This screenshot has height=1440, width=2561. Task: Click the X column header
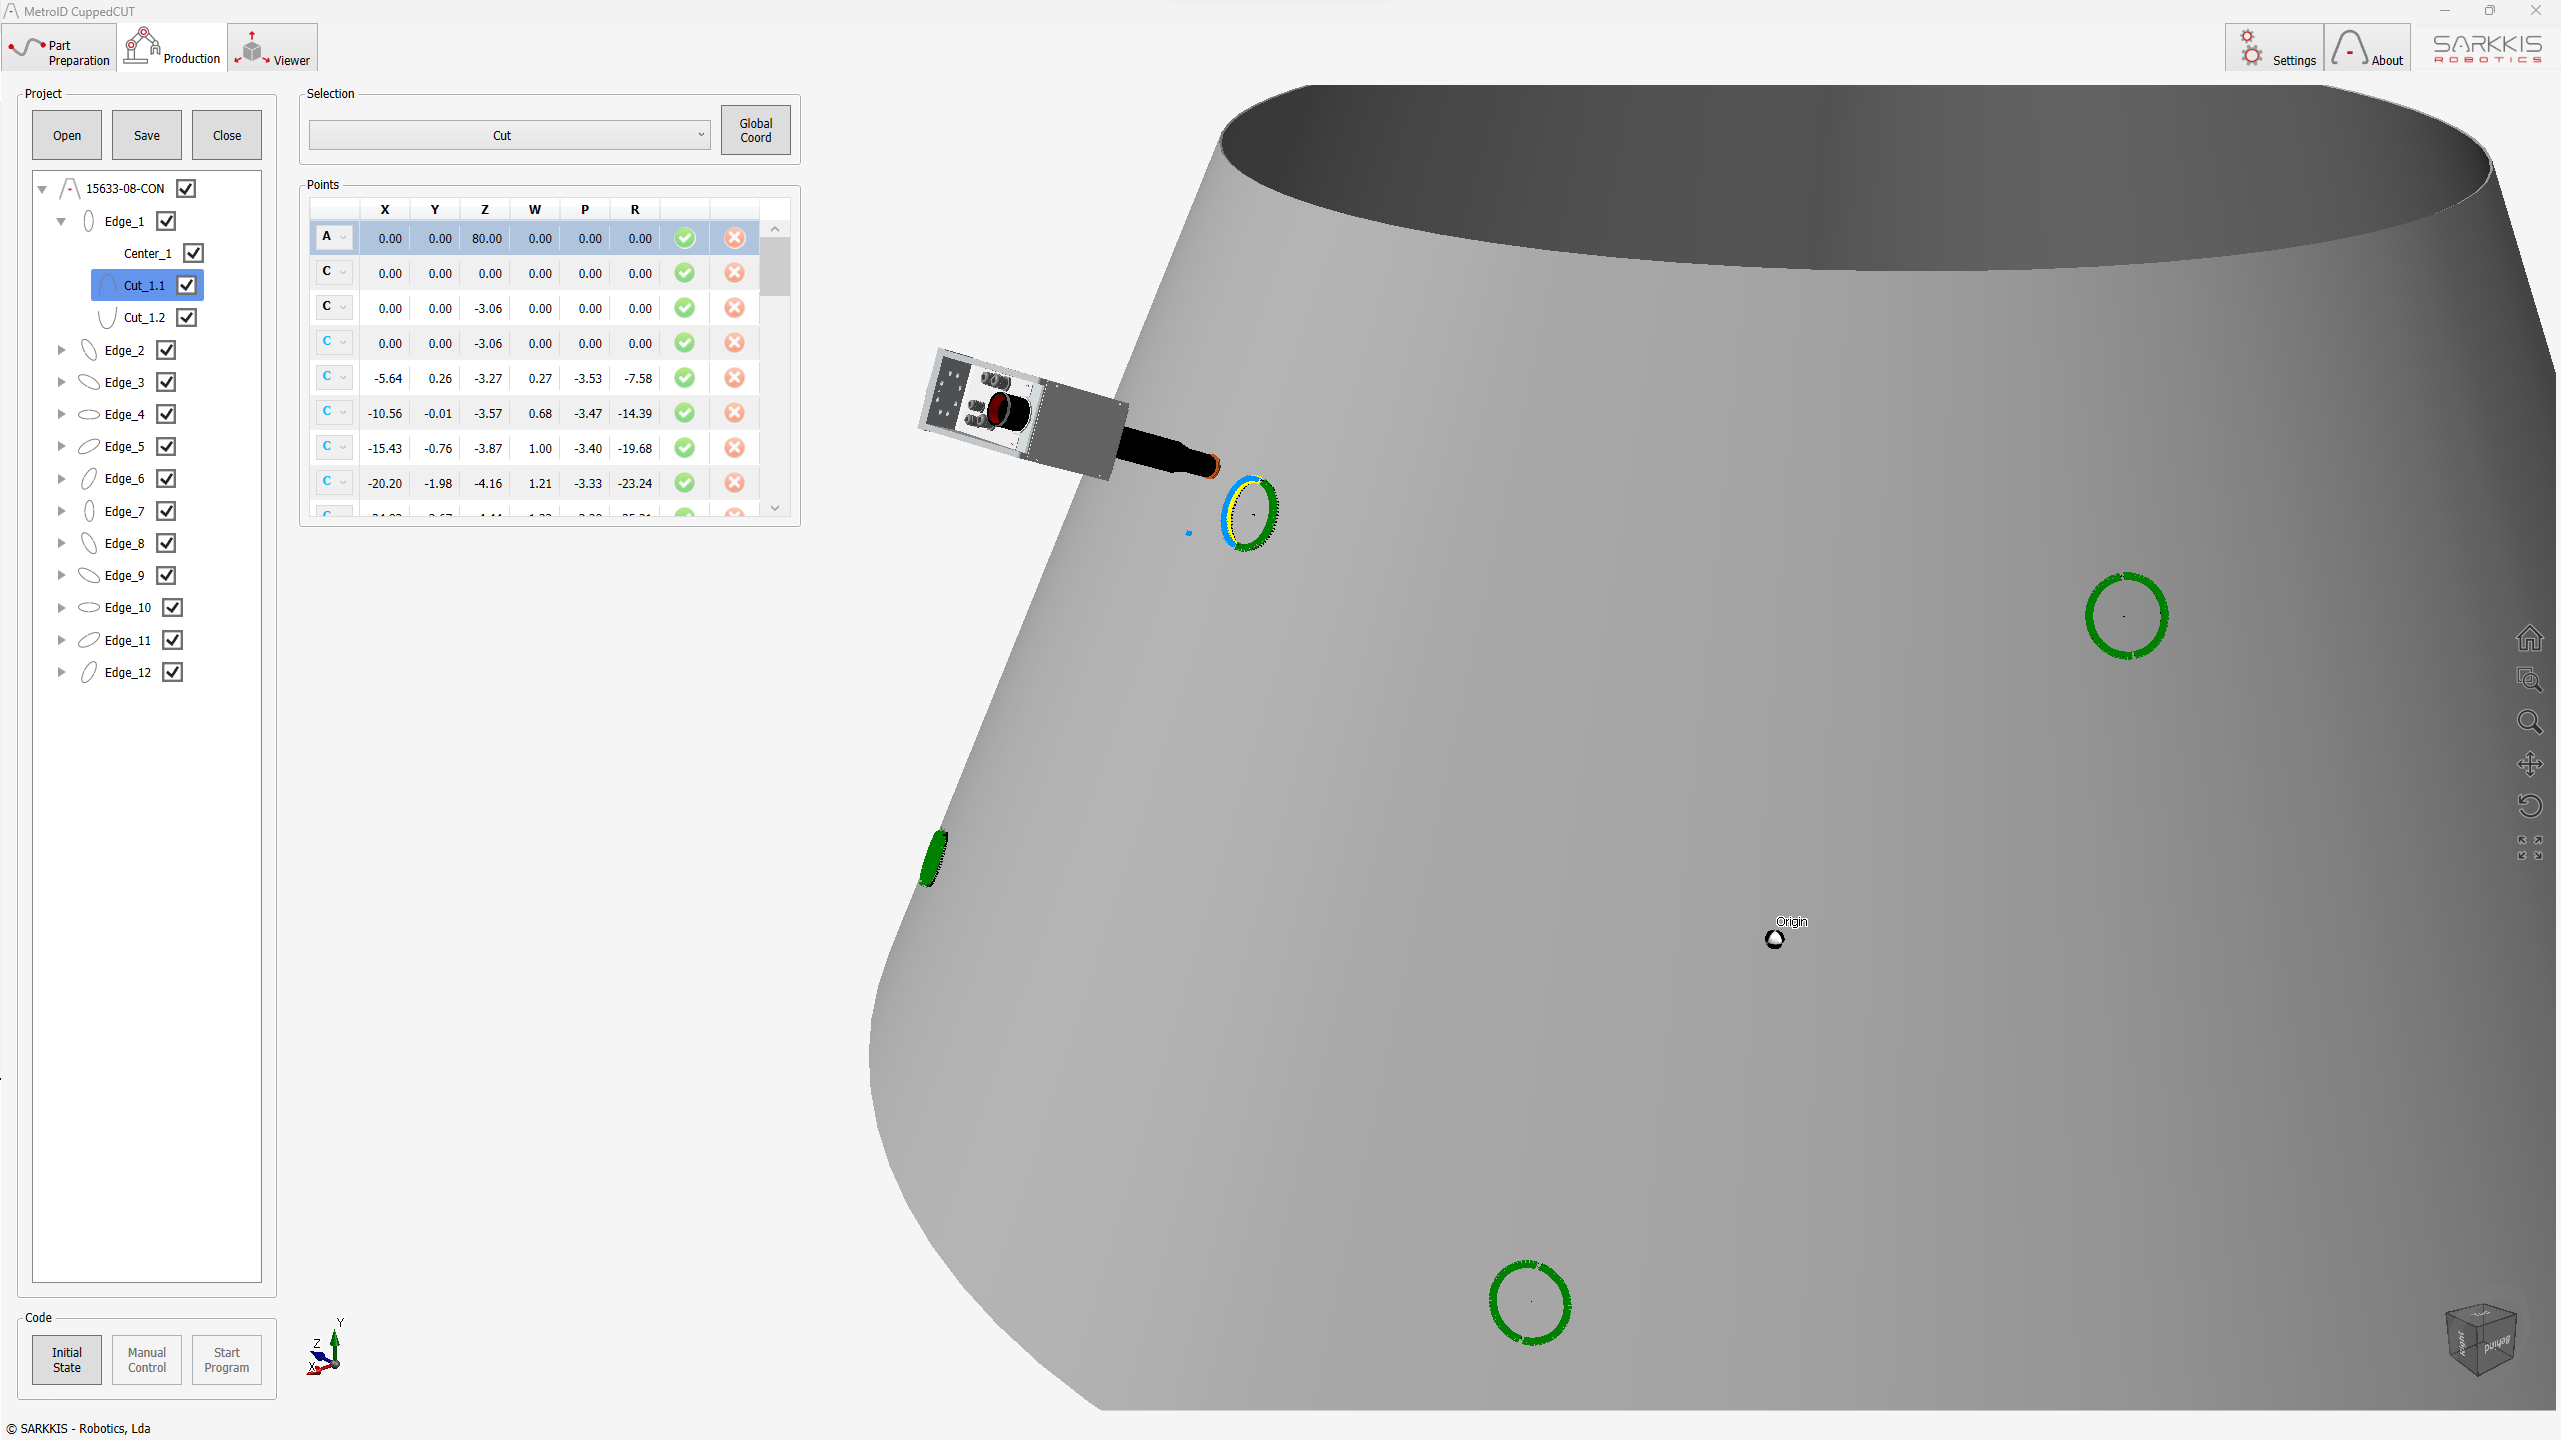[x=385, y=209]
